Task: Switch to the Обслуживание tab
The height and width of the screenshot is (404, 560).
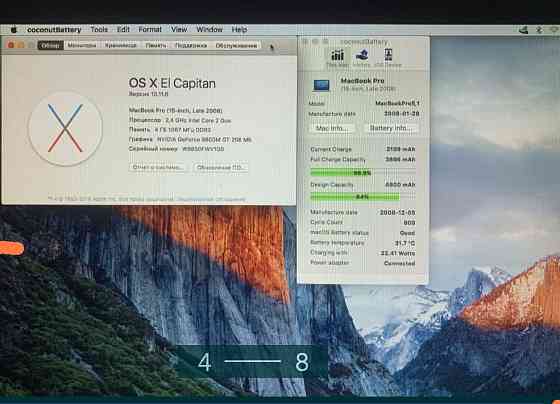Action: point(236,45)
